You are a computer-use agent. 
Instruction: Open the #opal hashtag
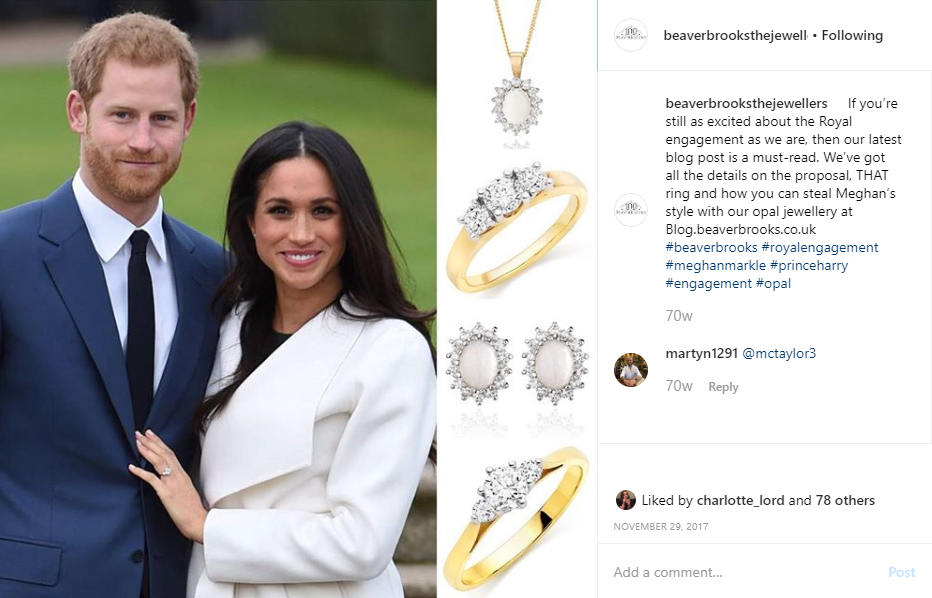(x=773, y=283)
